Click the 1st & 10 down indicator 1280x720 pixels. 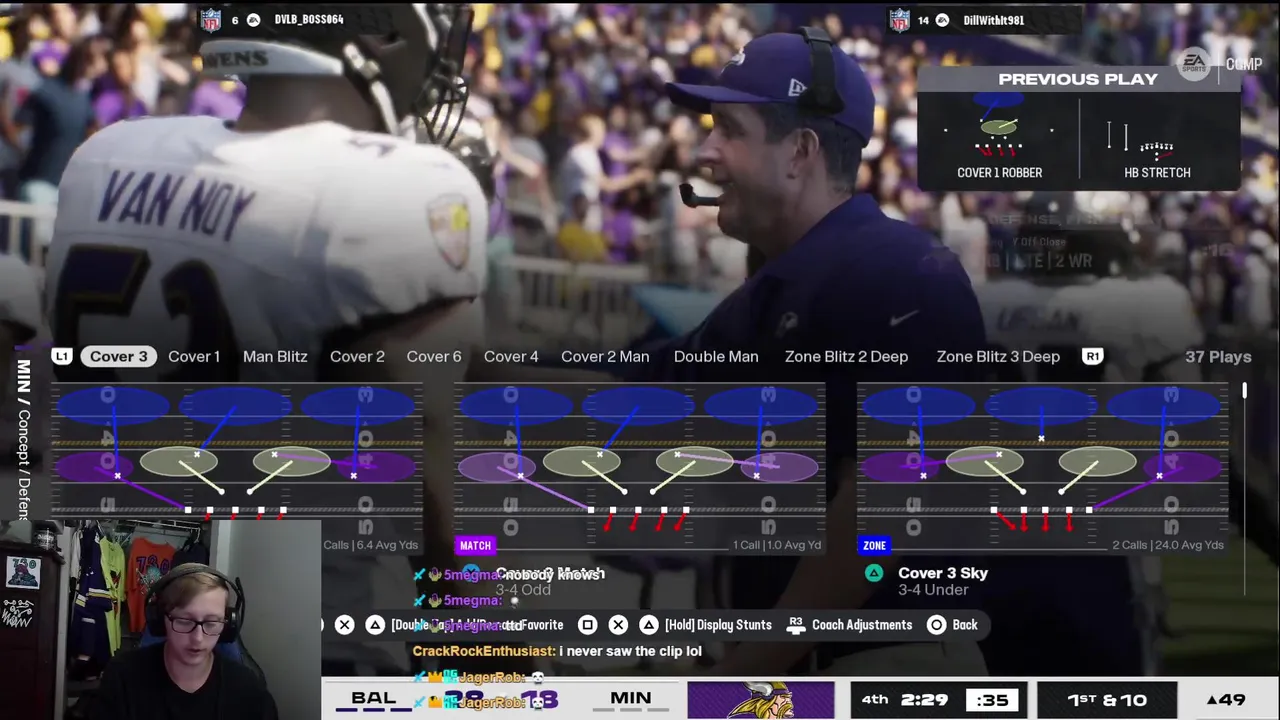coord(1107,700)
